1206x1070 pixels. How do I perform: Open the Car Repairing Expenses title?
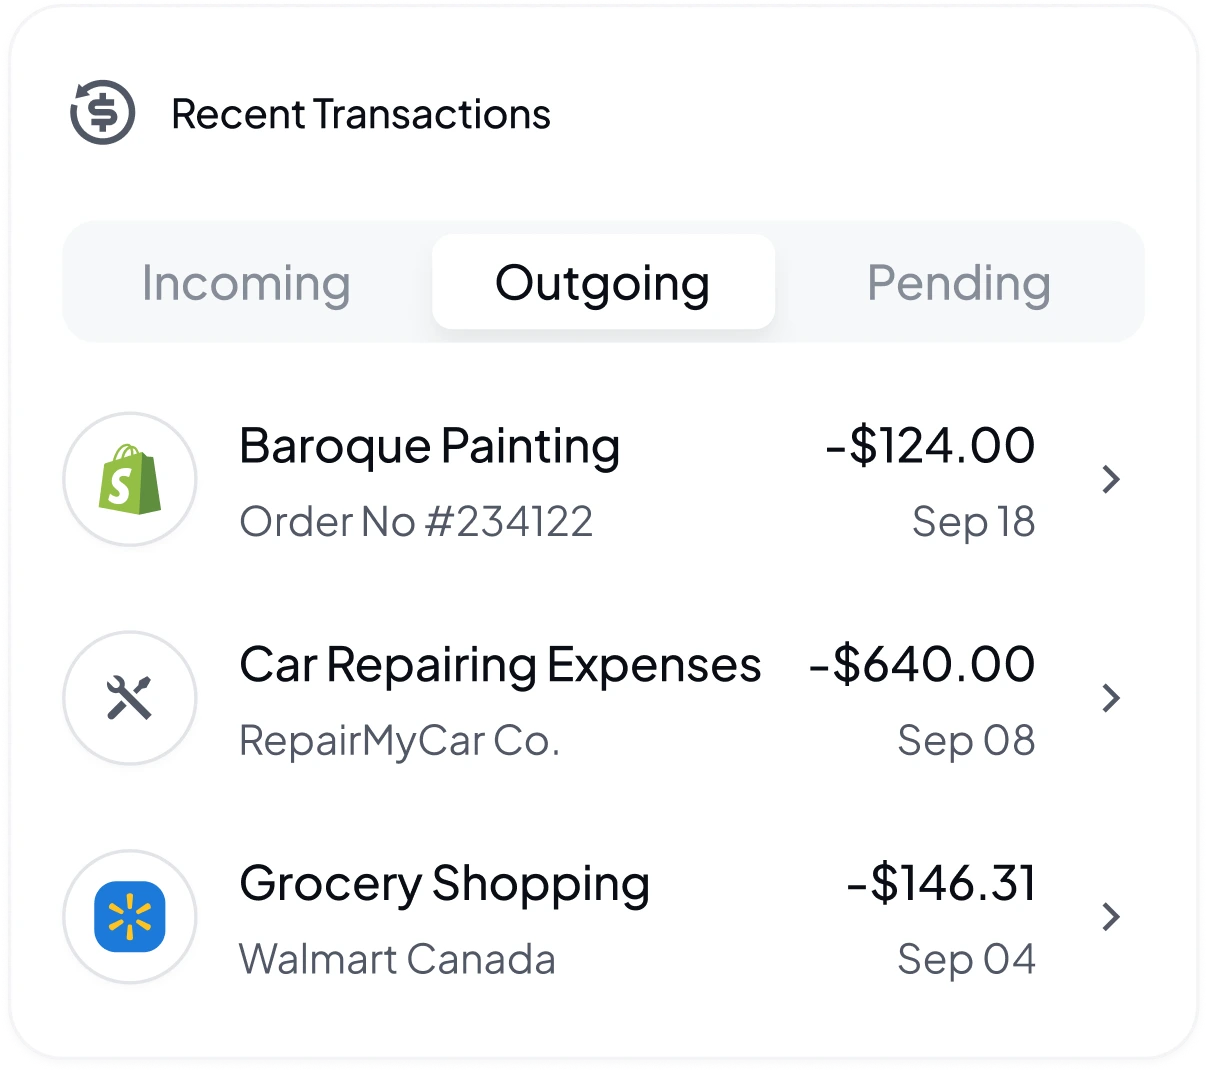point(500,666)
